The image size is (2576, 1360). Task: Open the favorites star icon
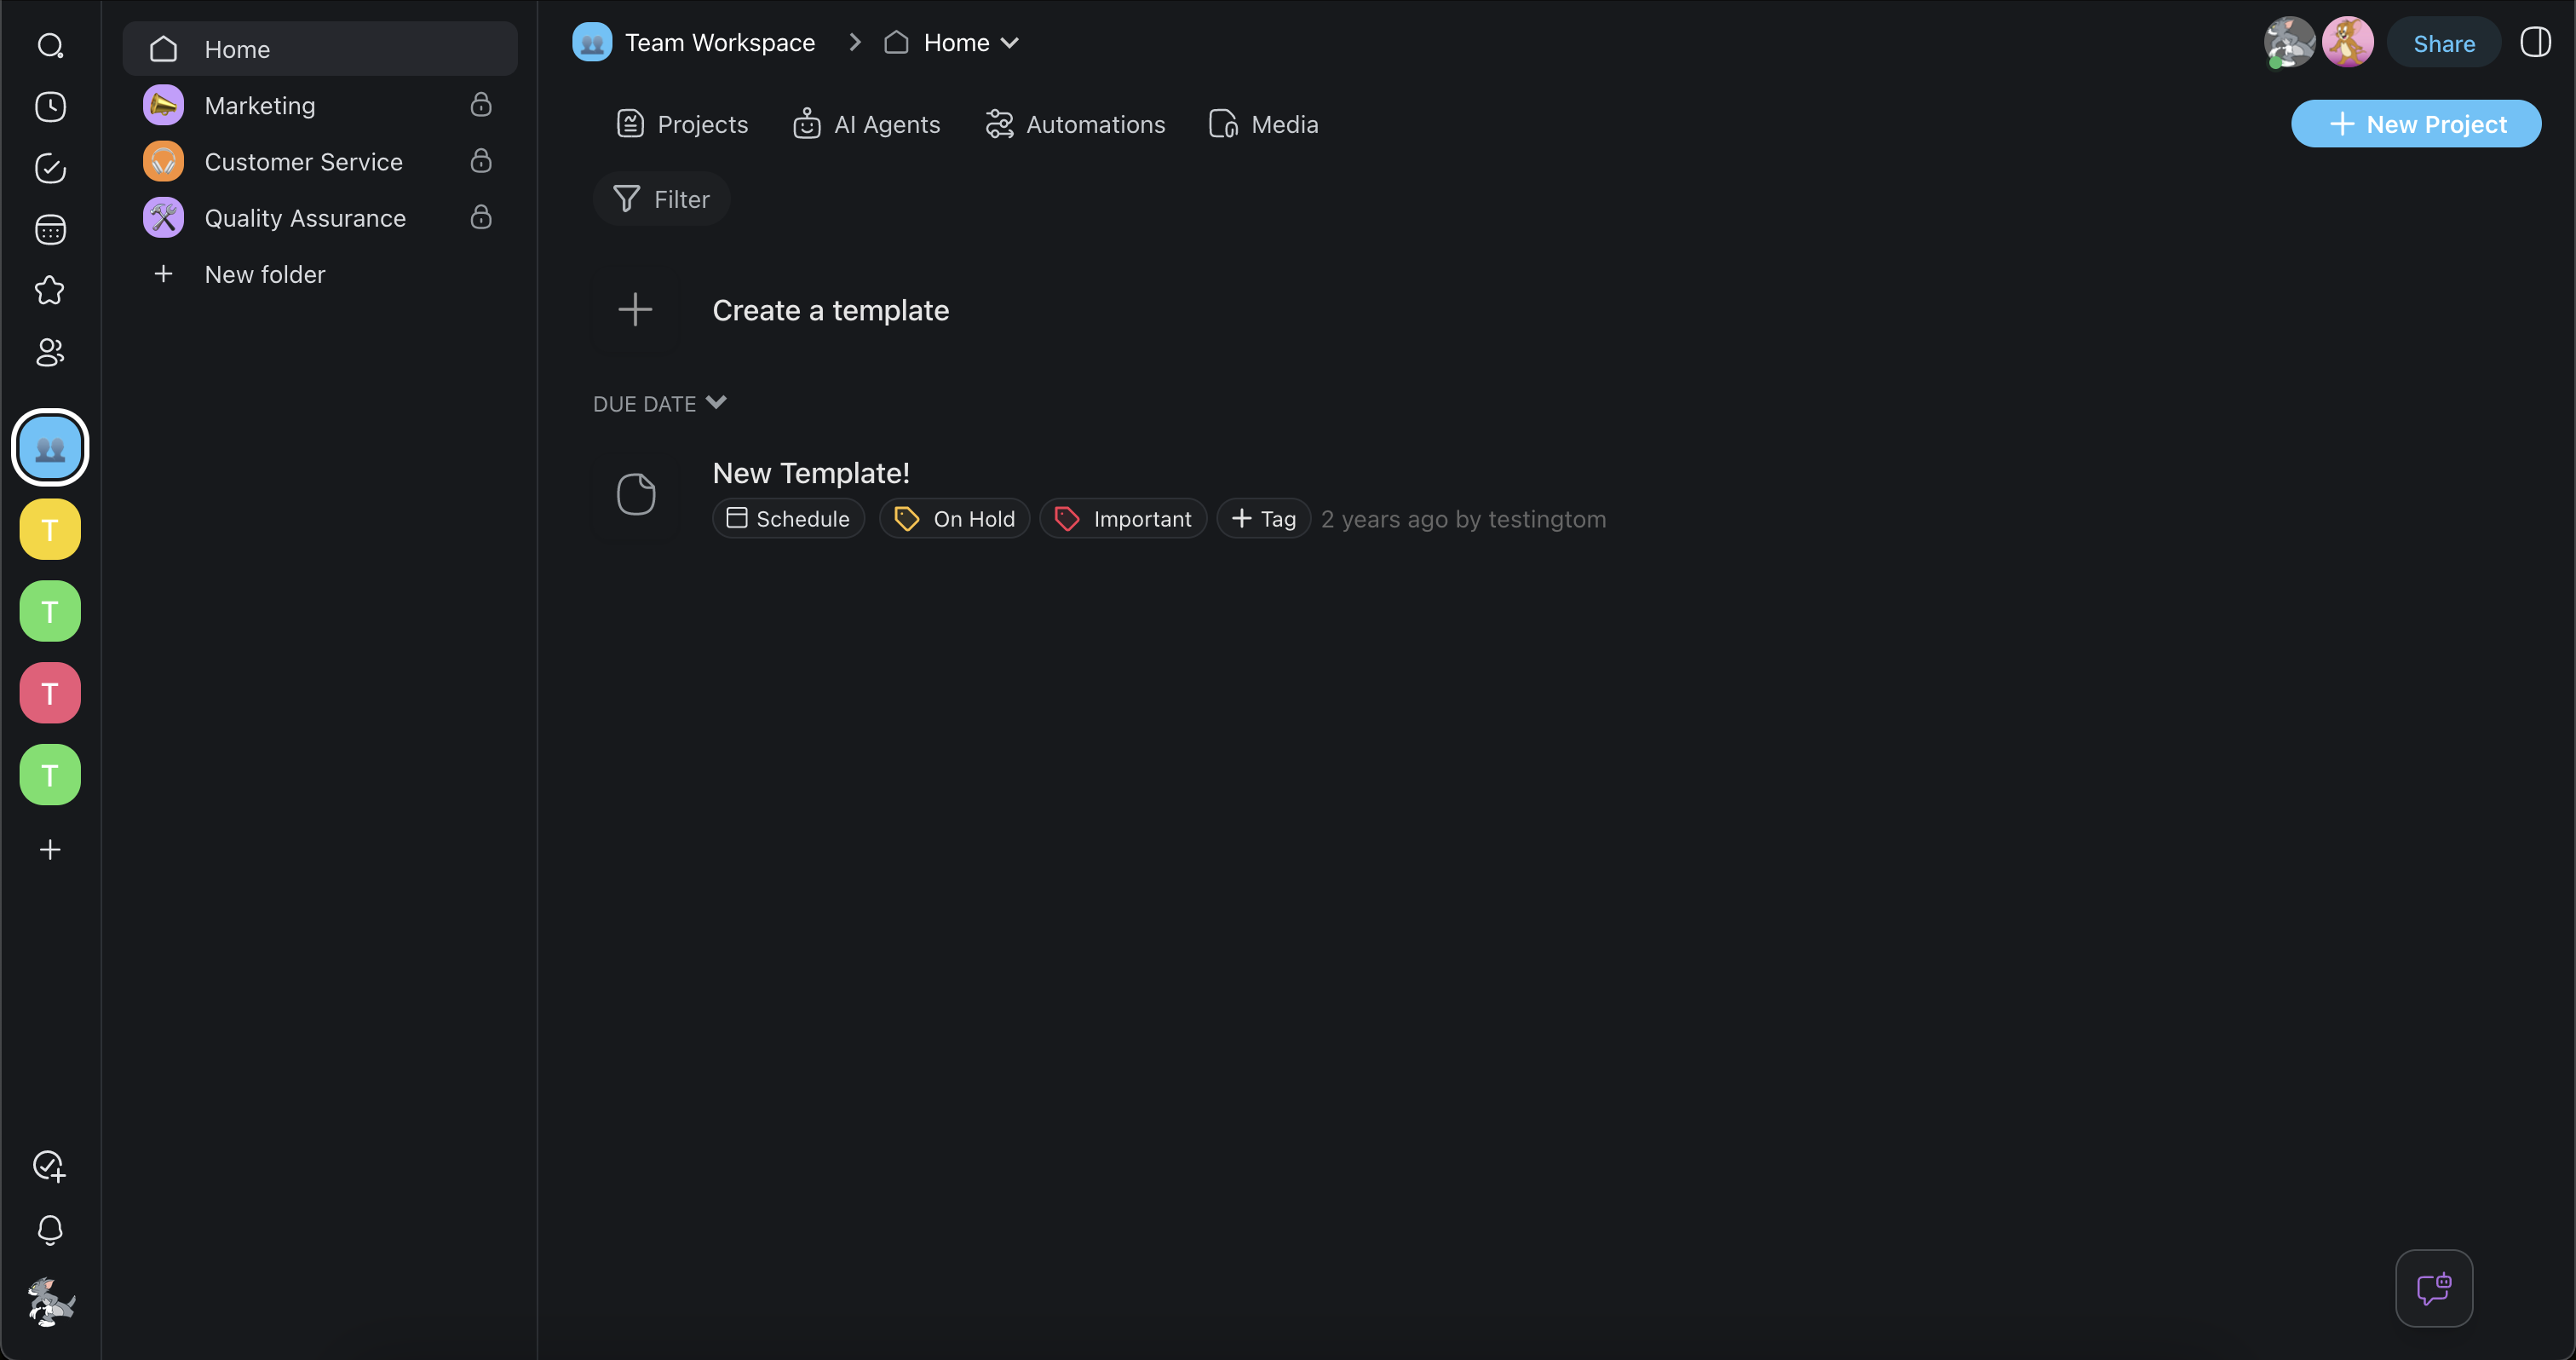click(x=50, y=291)
